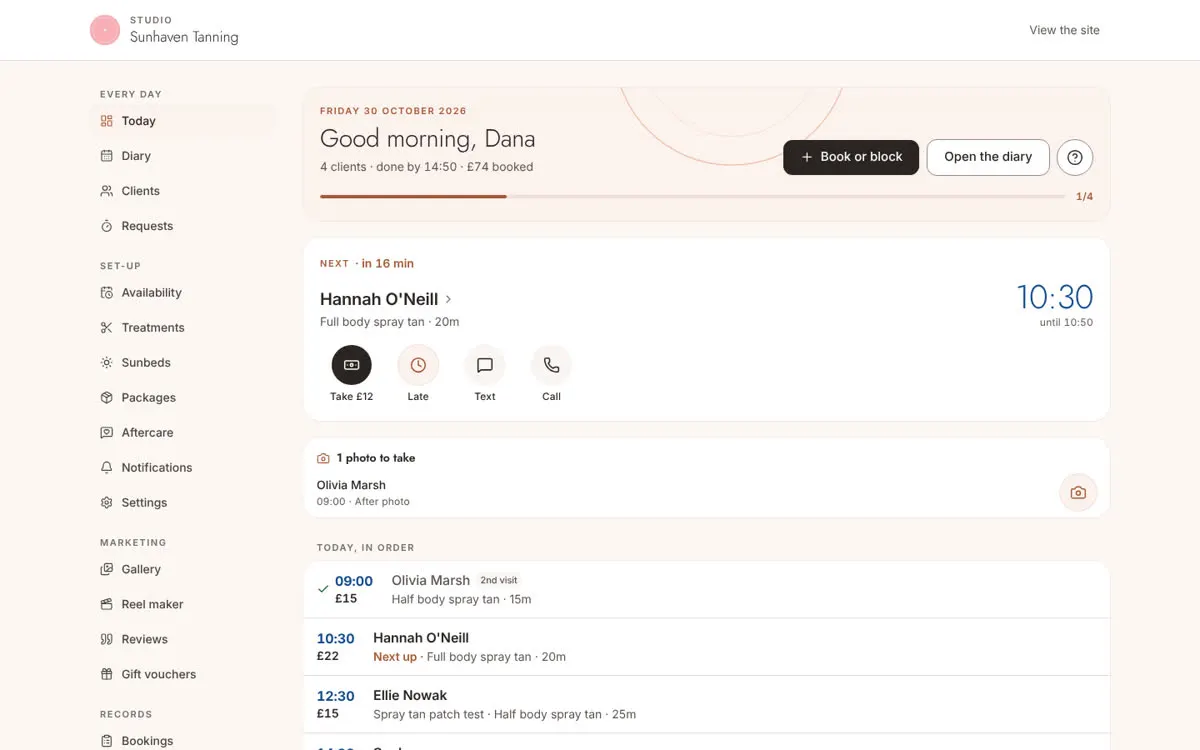Select the 09:00 Olivia Marsh appointment row

[707, 590]
